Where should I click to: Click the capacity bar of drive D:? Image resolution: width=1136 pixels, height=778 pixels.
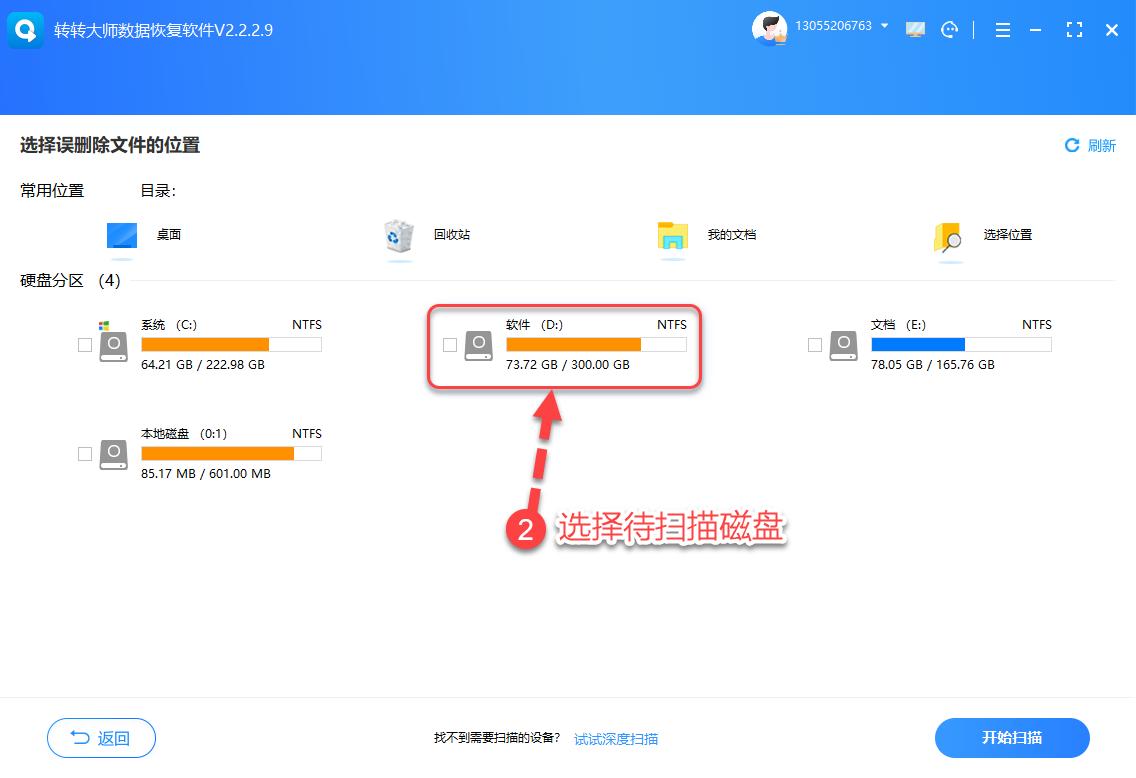coord(597,344)
